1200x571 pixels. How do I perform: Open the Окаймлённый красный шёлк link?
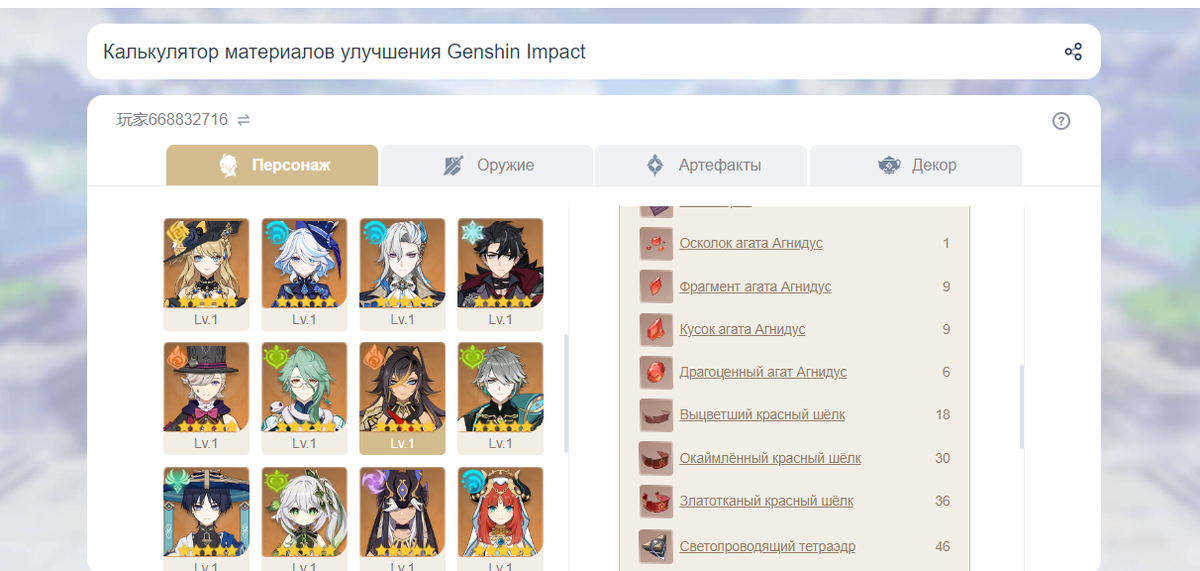pos(770,458)
